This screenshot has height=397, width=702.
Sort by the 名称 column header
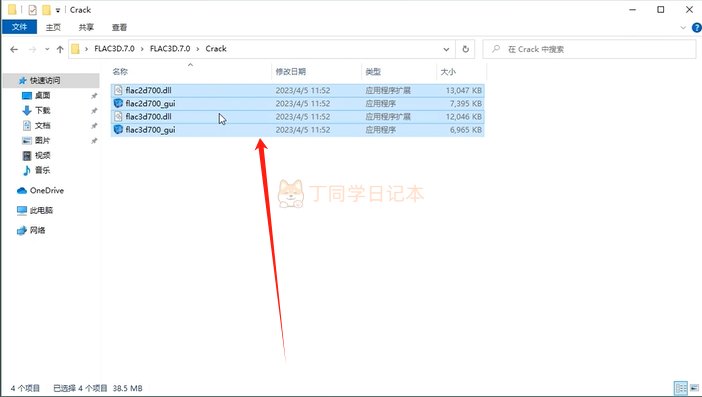tap(120, 72)
